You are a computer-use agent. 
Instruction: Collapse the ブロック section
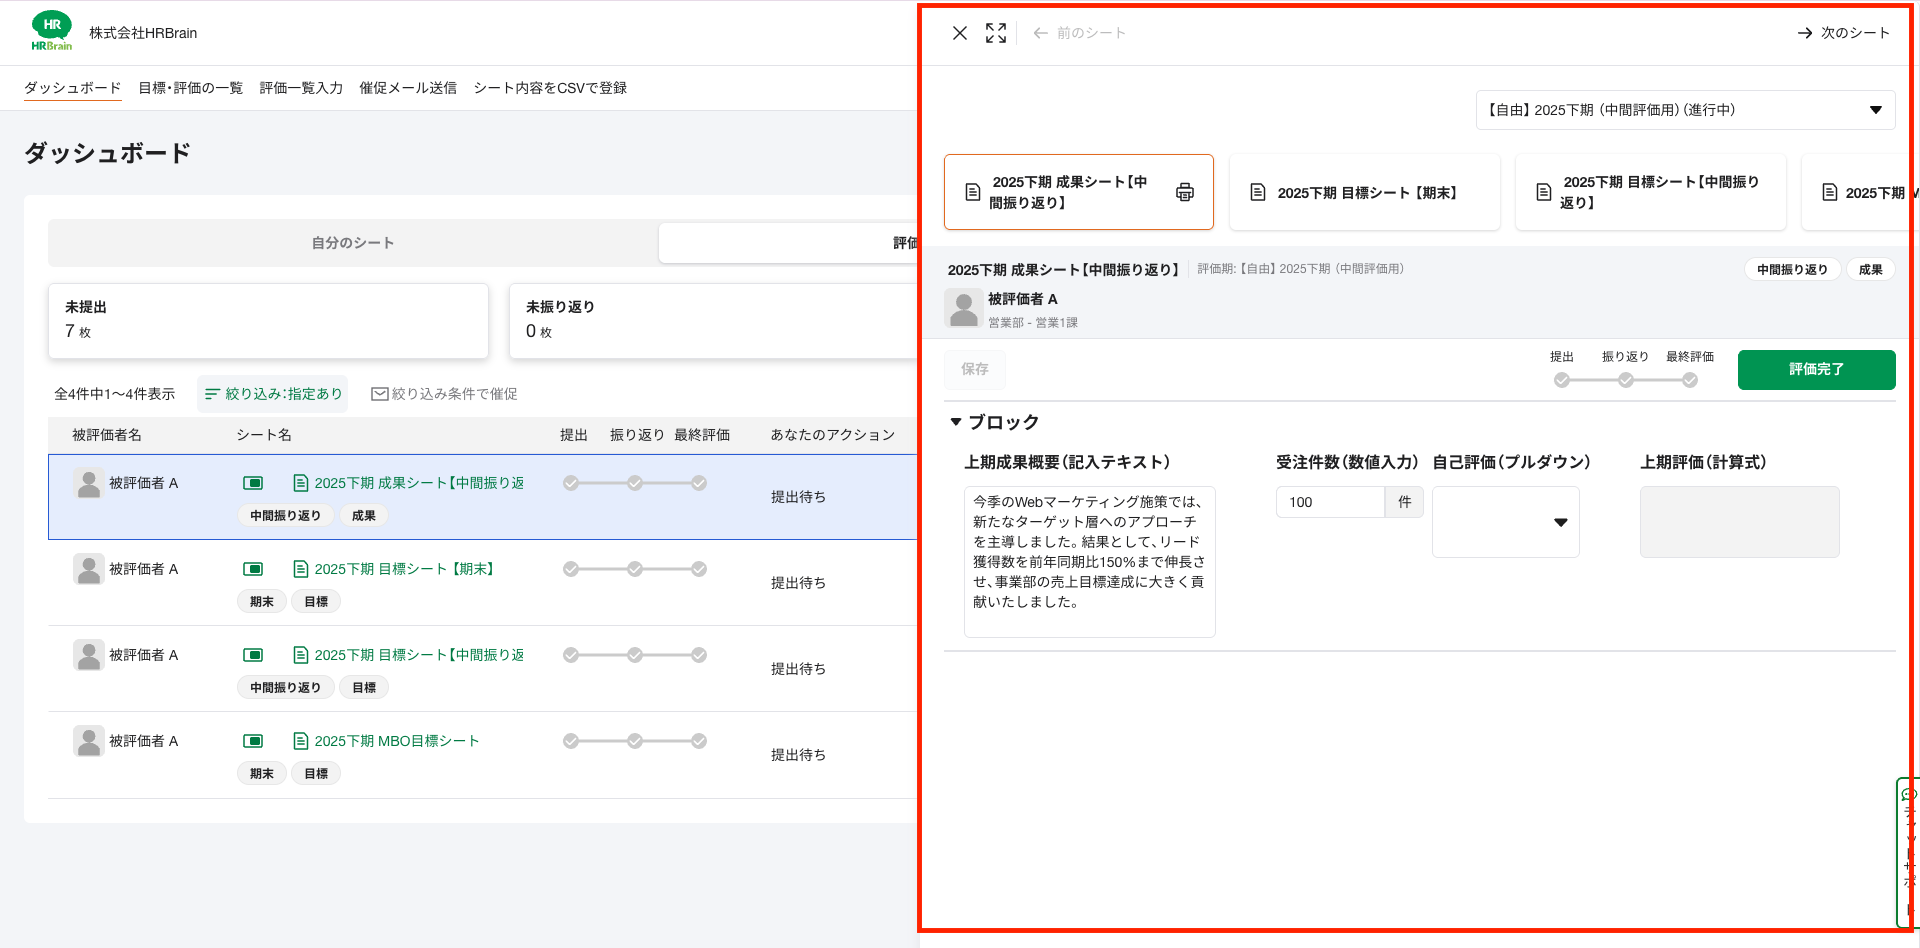tap(956, 422)
